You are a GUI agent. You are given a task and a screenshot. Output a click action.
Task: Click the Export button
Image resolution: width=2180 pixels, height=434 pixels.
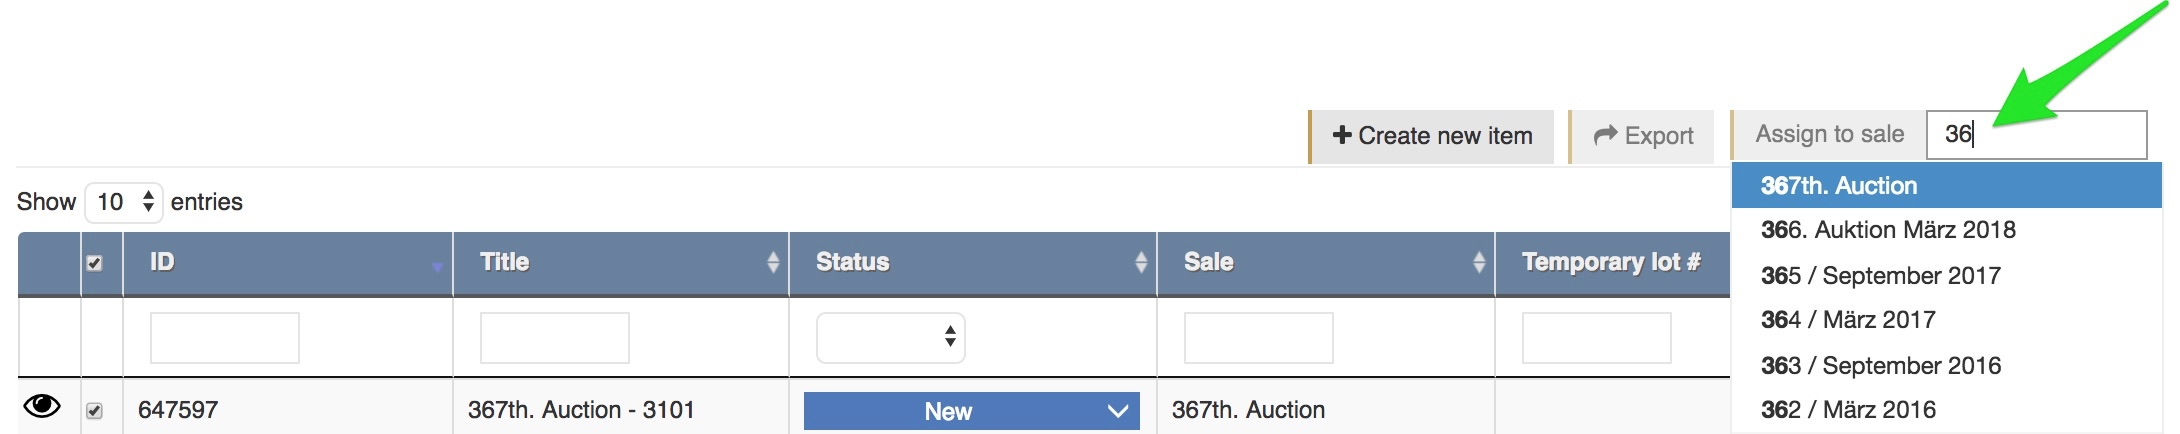pyautogui.click(x=1643, y=136)
